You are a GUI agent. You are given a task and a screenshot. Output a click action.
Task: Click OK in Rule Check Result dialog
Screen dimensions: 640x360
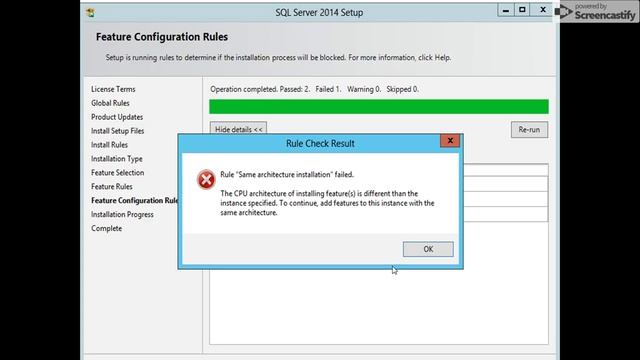click(x=428, y=249)
